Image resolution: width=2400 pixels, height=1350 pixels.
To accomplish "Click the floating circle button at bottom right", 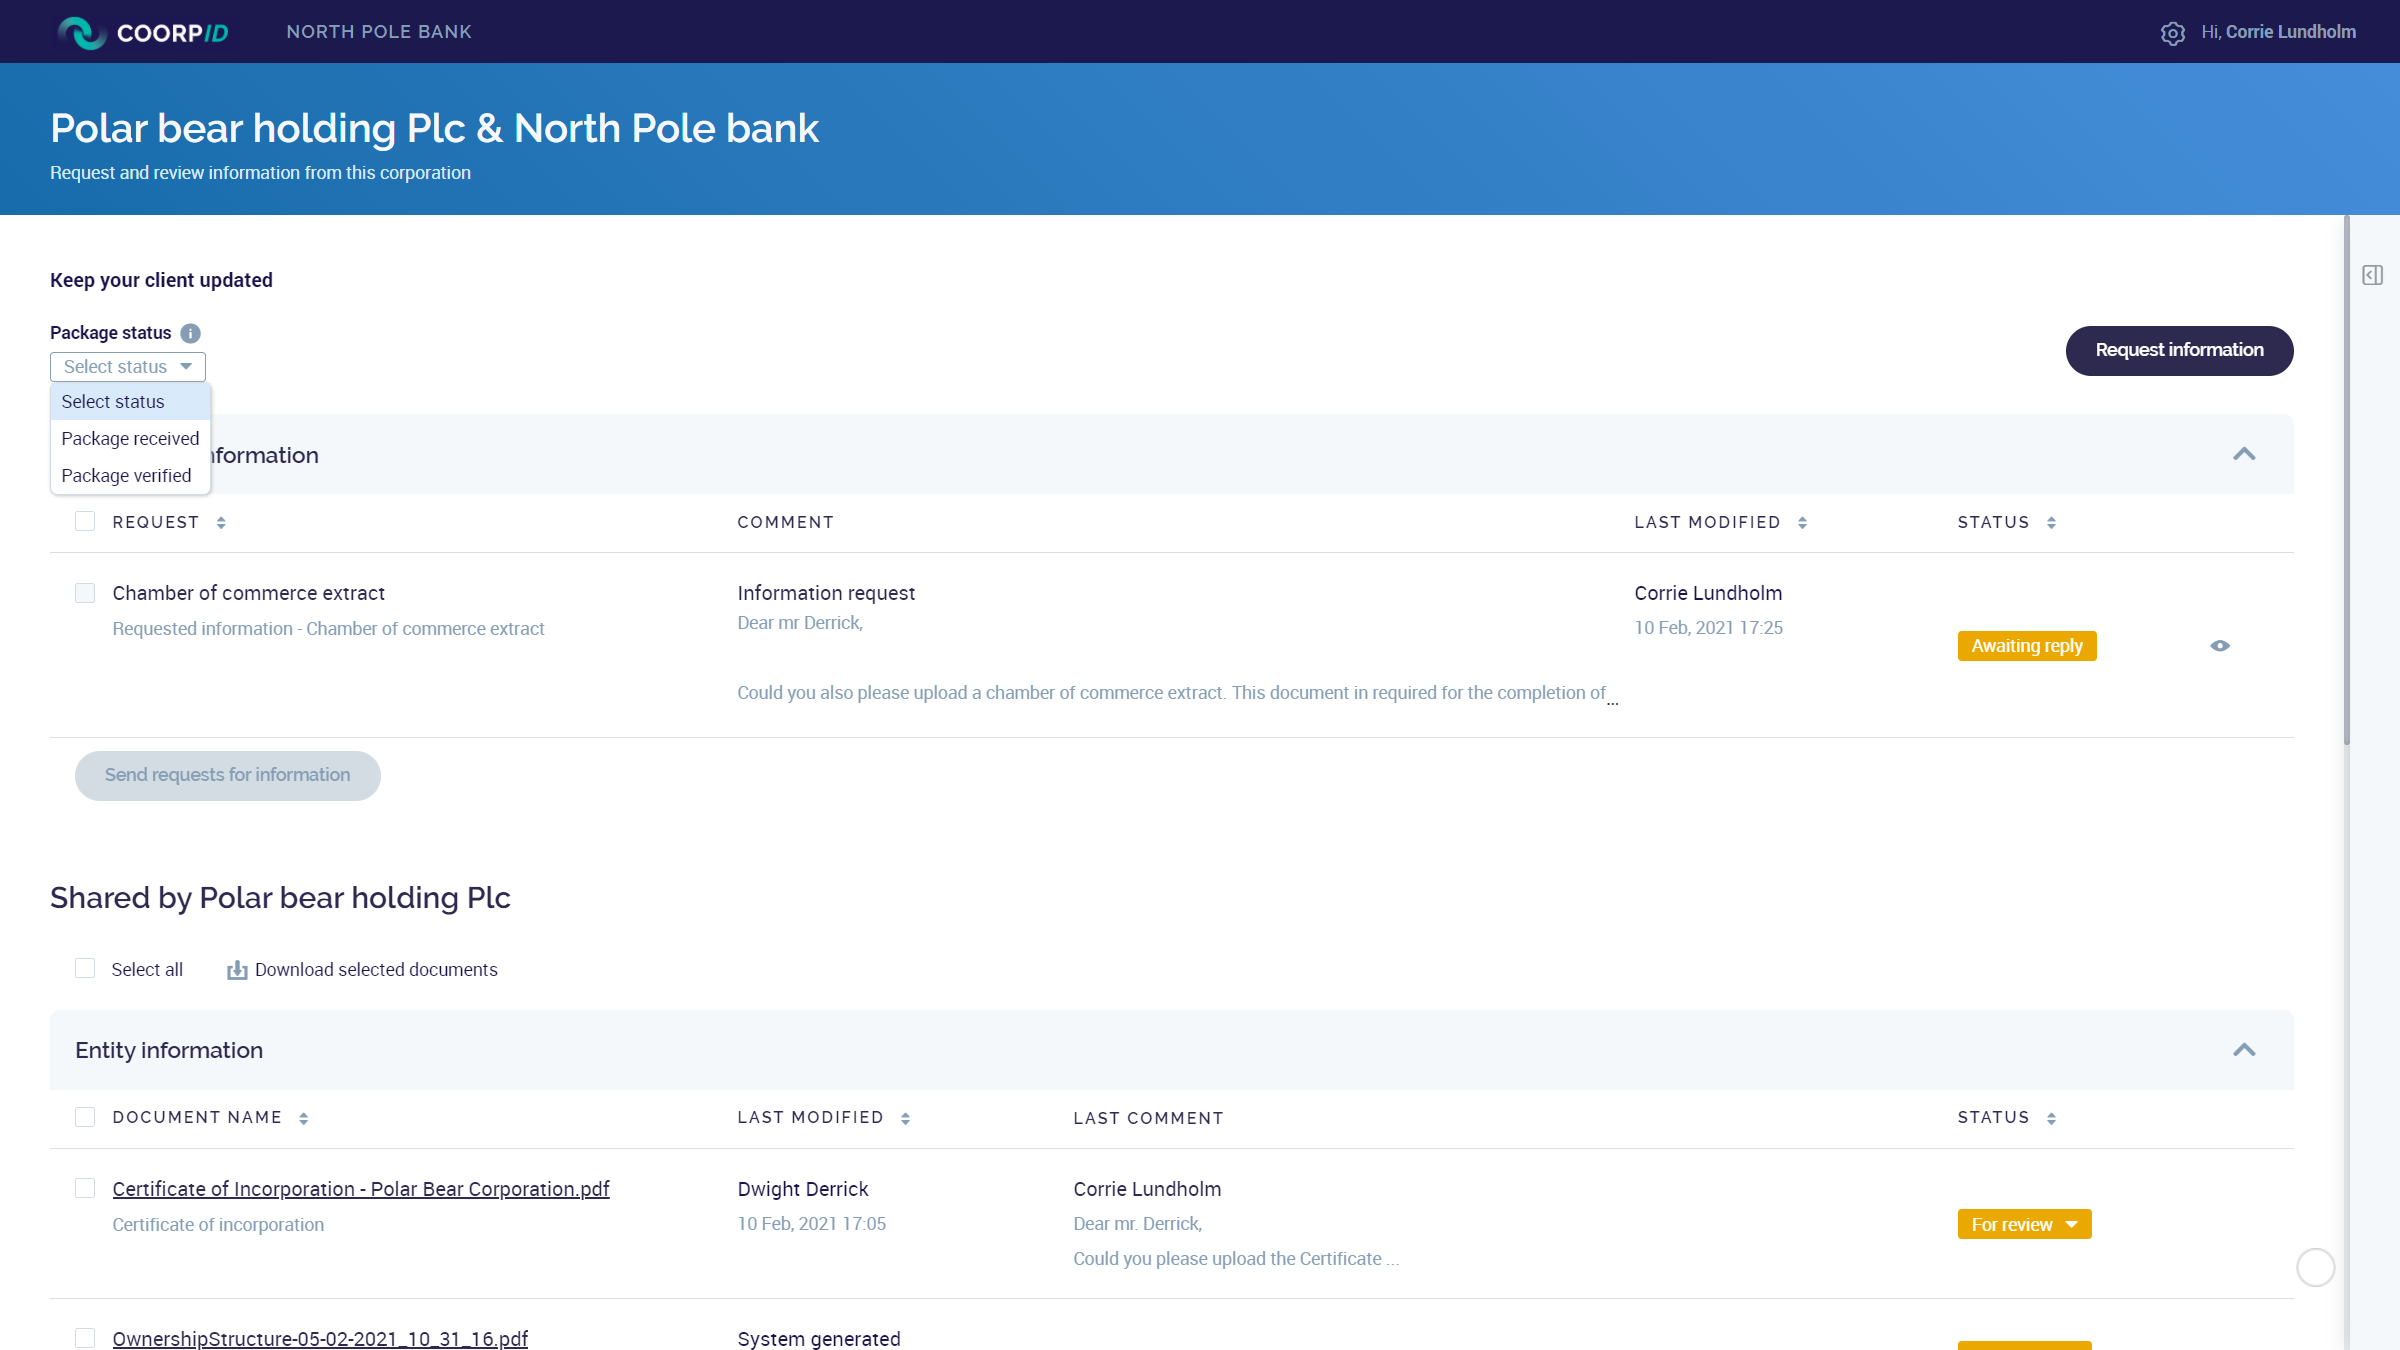I will [x=2315, y=1267].
